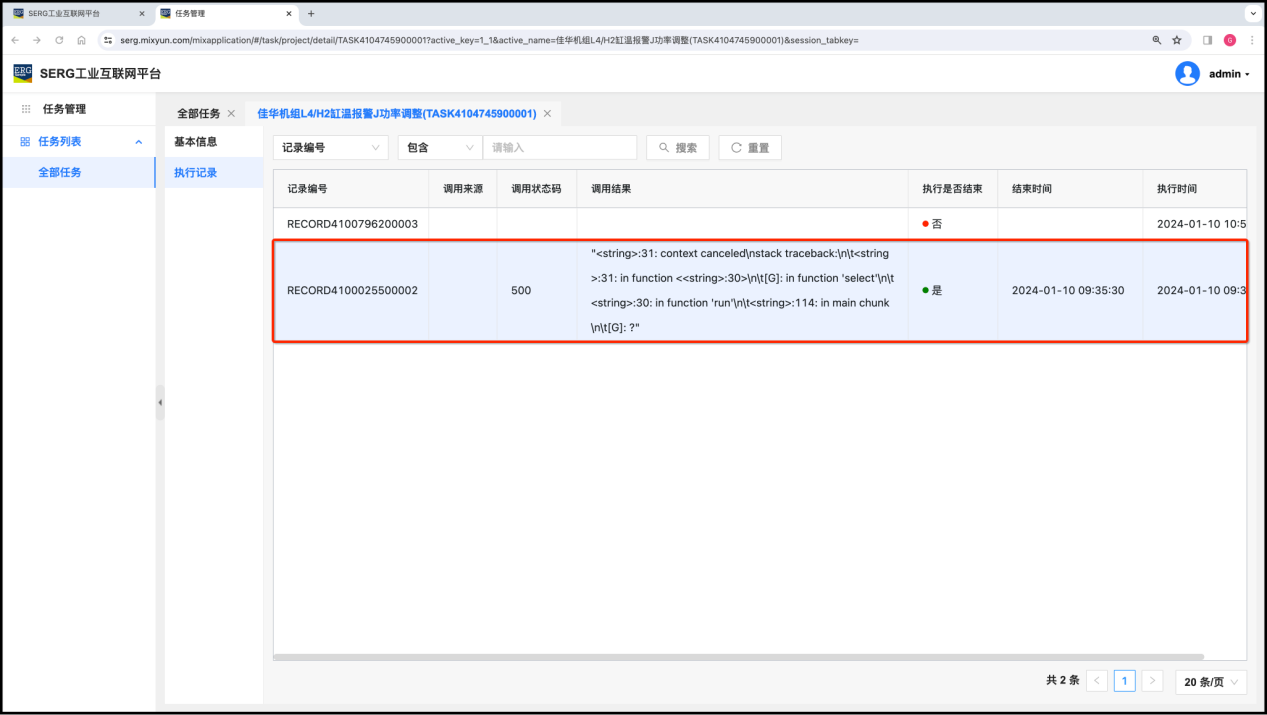The width and height of the screenshot is (1267, 715).
Task: Bookmark page with the star icon
Action: (x=1177, y=40)
